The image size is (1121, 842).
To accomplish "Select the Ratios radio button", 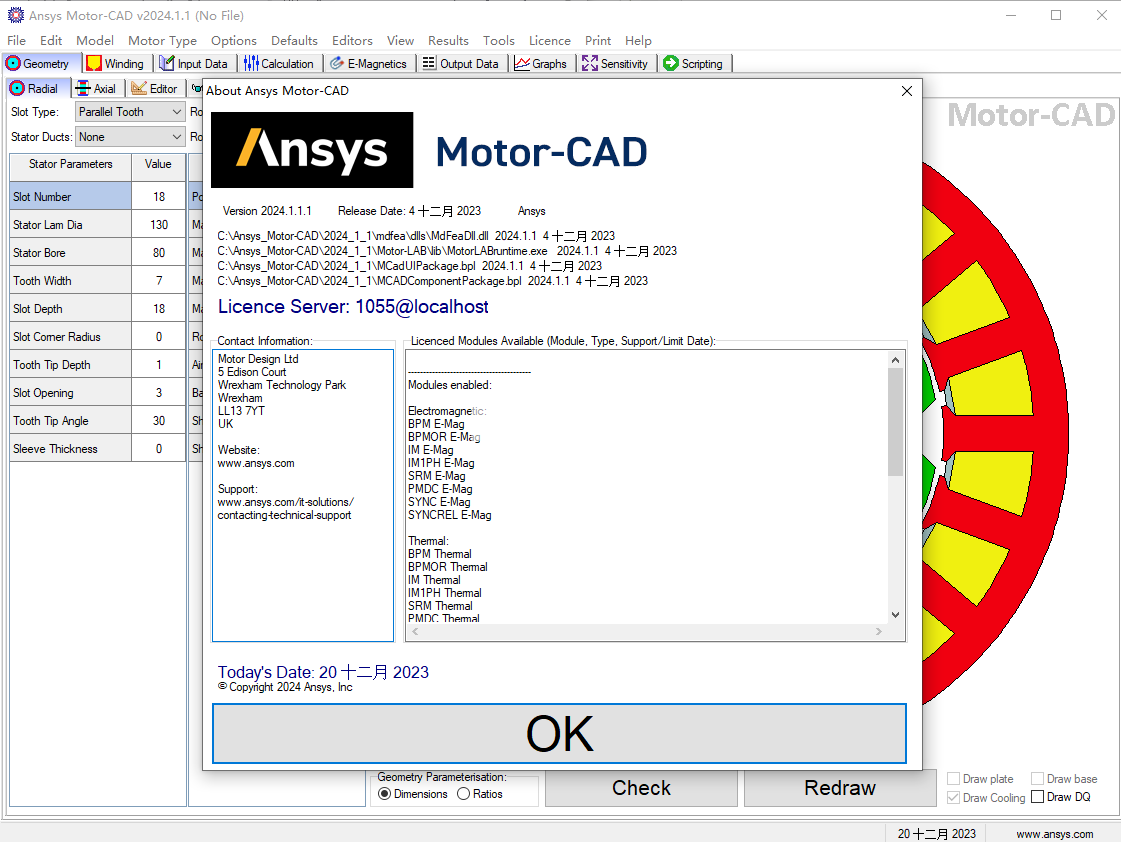I will 463,794.
